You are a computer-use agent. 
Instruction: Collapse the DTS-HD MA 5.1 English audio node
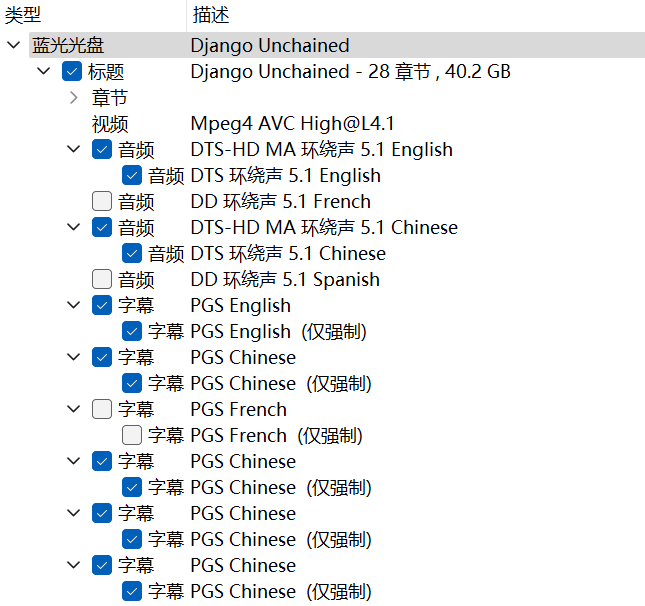coord(74,149)
